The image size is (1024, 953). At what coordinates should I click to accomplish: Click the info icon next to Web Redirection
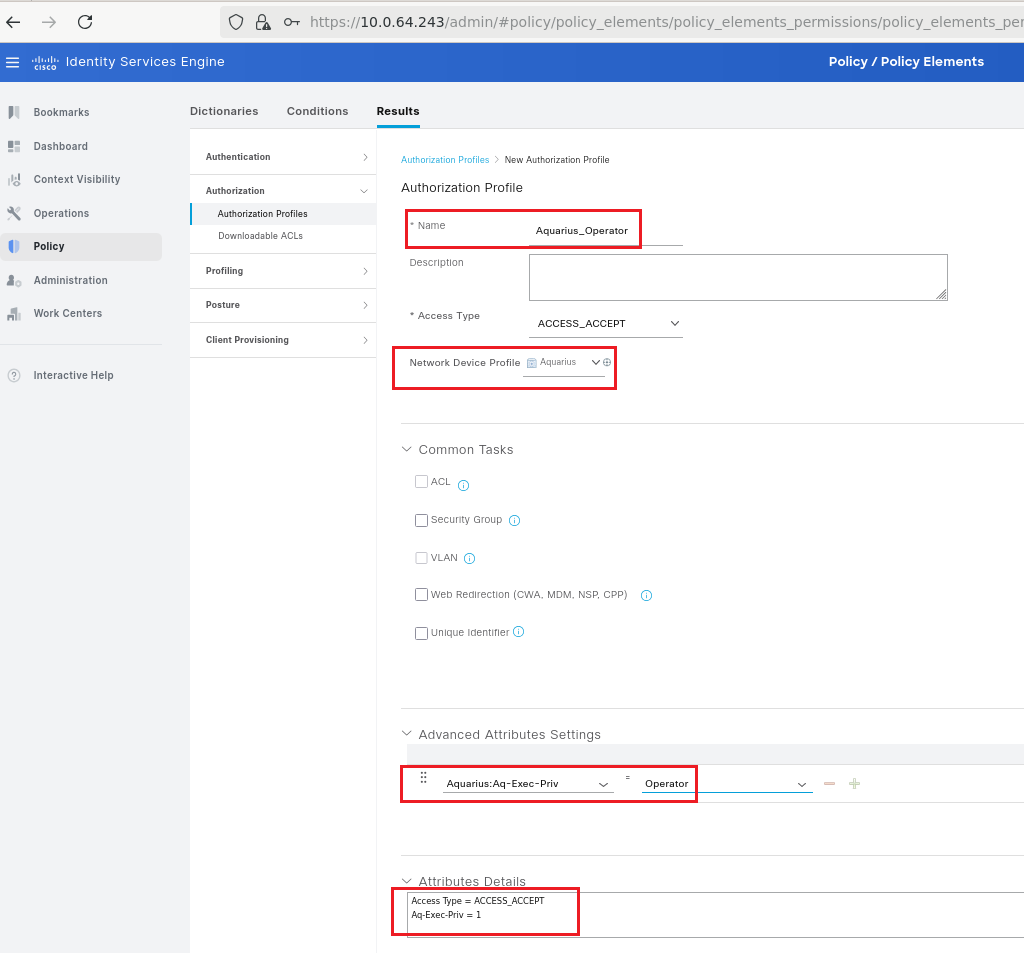pyautogui.click(x=647, y=595)
